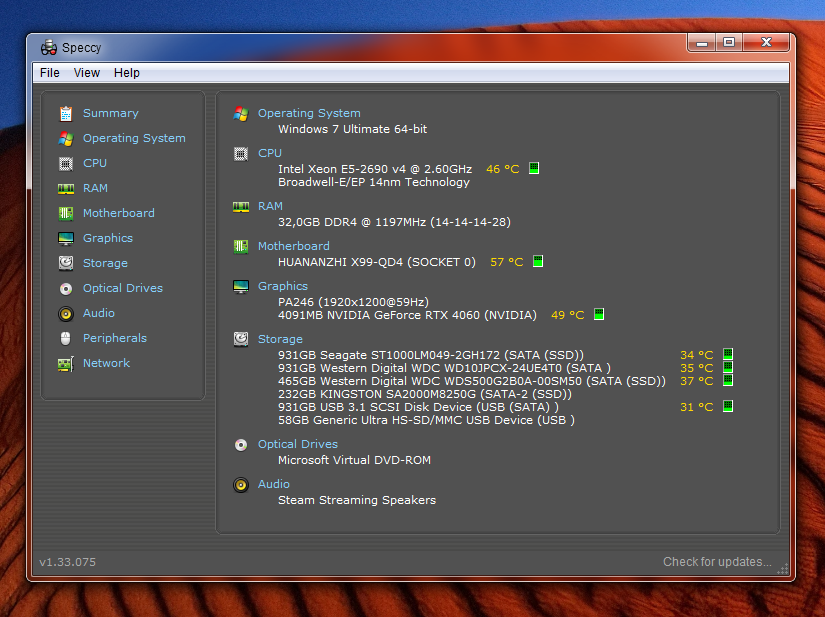Select Storage in the sidebar
The width and height of the screenshot is (825, 617).
(105, 263)
